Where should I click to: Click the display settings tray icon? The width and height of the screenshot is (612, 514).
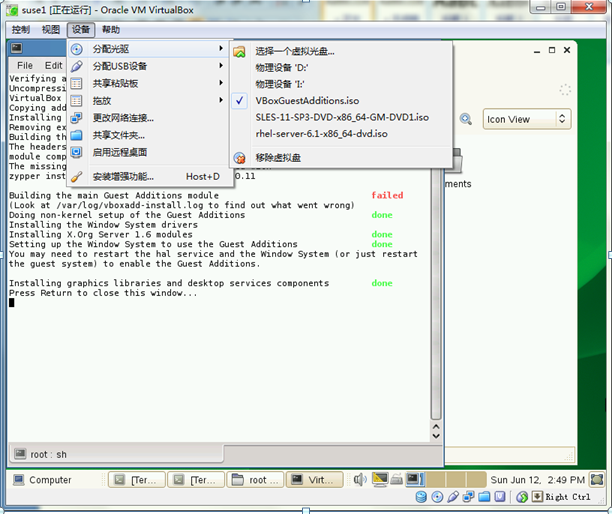pyautogui.click(x=380, y=479)
